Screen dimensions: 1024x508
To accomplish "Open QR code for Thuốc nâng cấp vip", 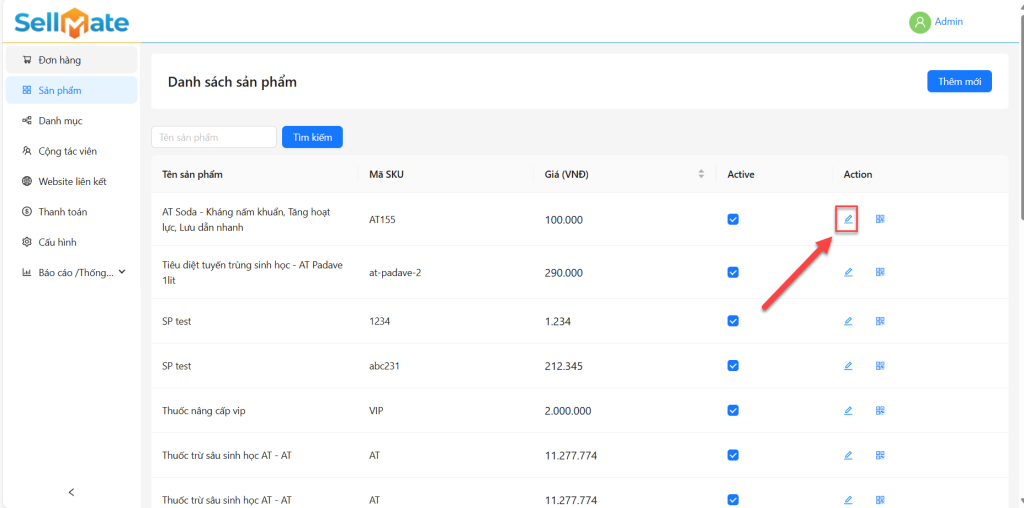I will click(880, 411).
